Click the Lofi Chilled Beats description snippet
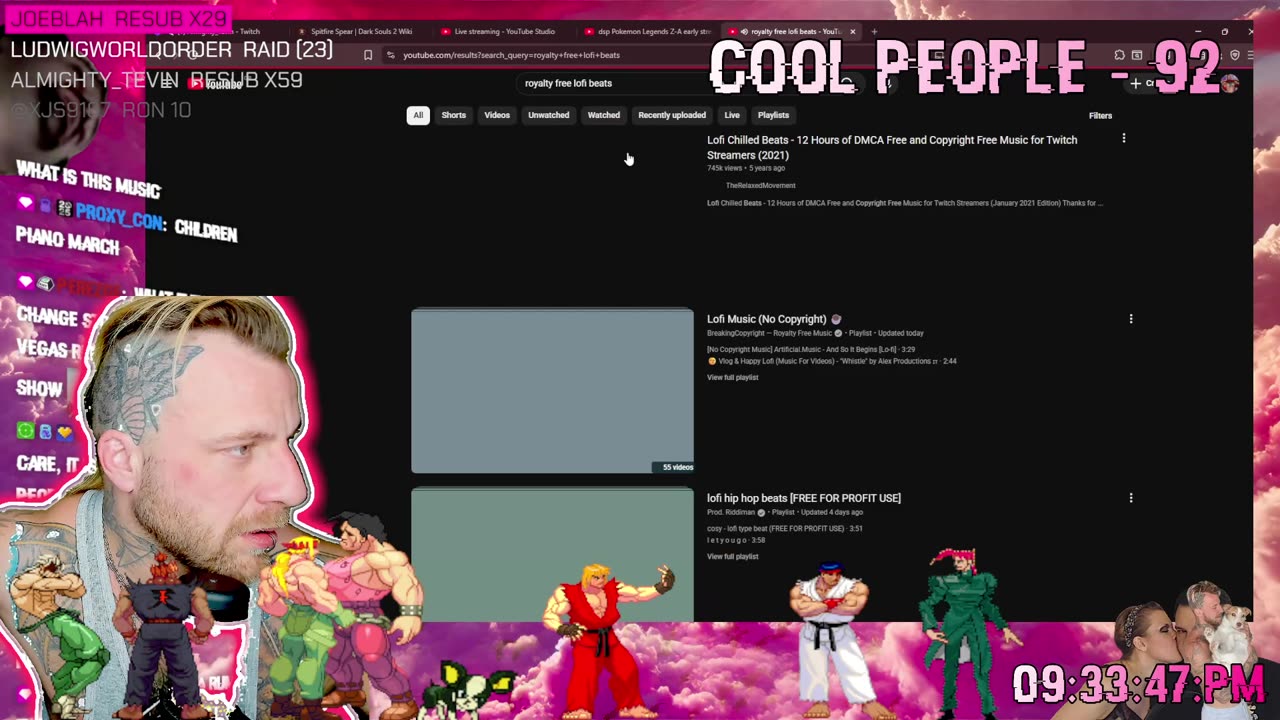This screenshot has width=1280, height=720. 905,203
